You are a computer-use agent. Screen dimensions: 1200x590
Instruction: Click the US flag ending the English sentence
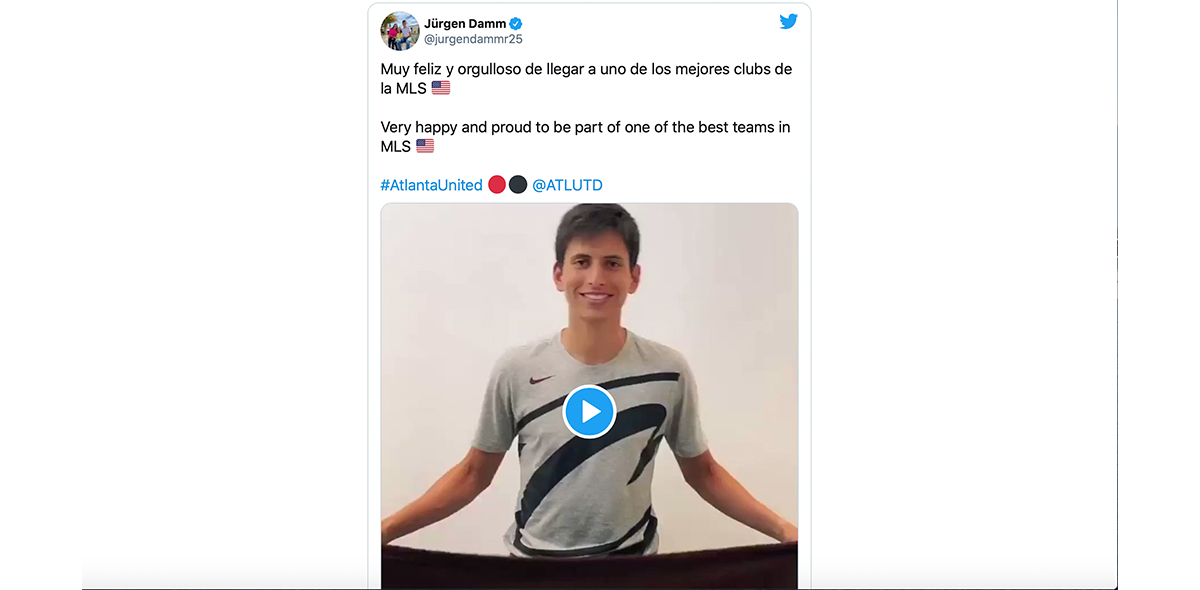pos(425,146)
